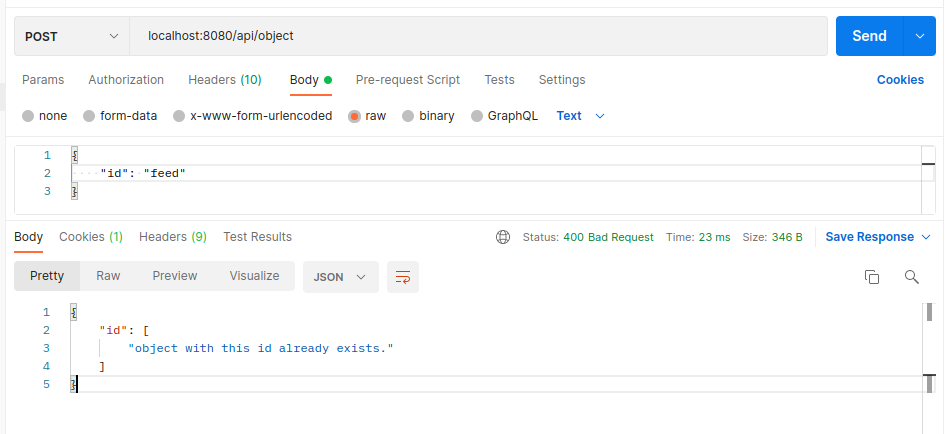Open the Text format dropdown
The width and height of the screenshot is (951, 434).
(x=580, y=116)
